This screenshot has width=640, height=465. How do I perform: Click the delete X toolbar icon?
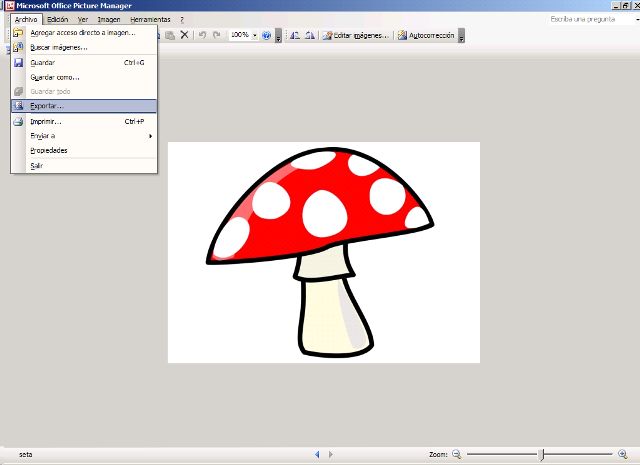click(186, 35)
